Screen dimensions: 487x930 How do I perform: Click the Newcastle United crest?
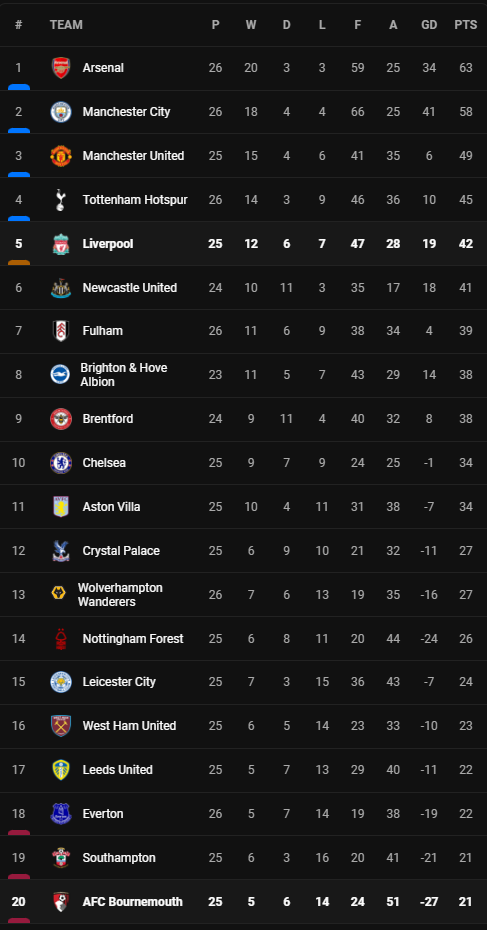pyautogui.click(x=61, y=288)
